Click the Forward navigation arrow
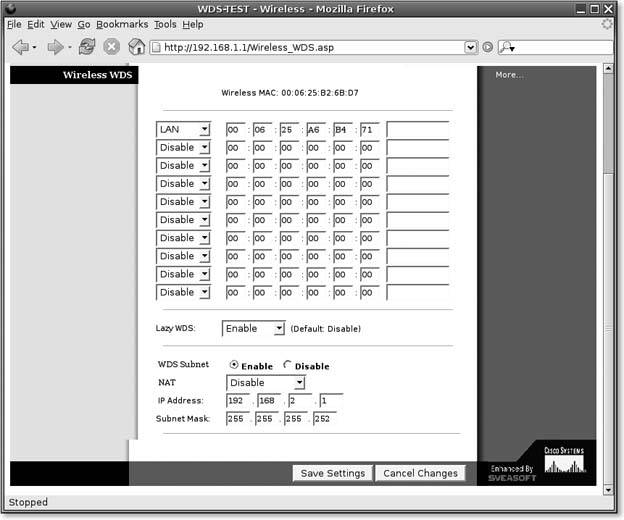The image size is (624, 520). point(56,47)
